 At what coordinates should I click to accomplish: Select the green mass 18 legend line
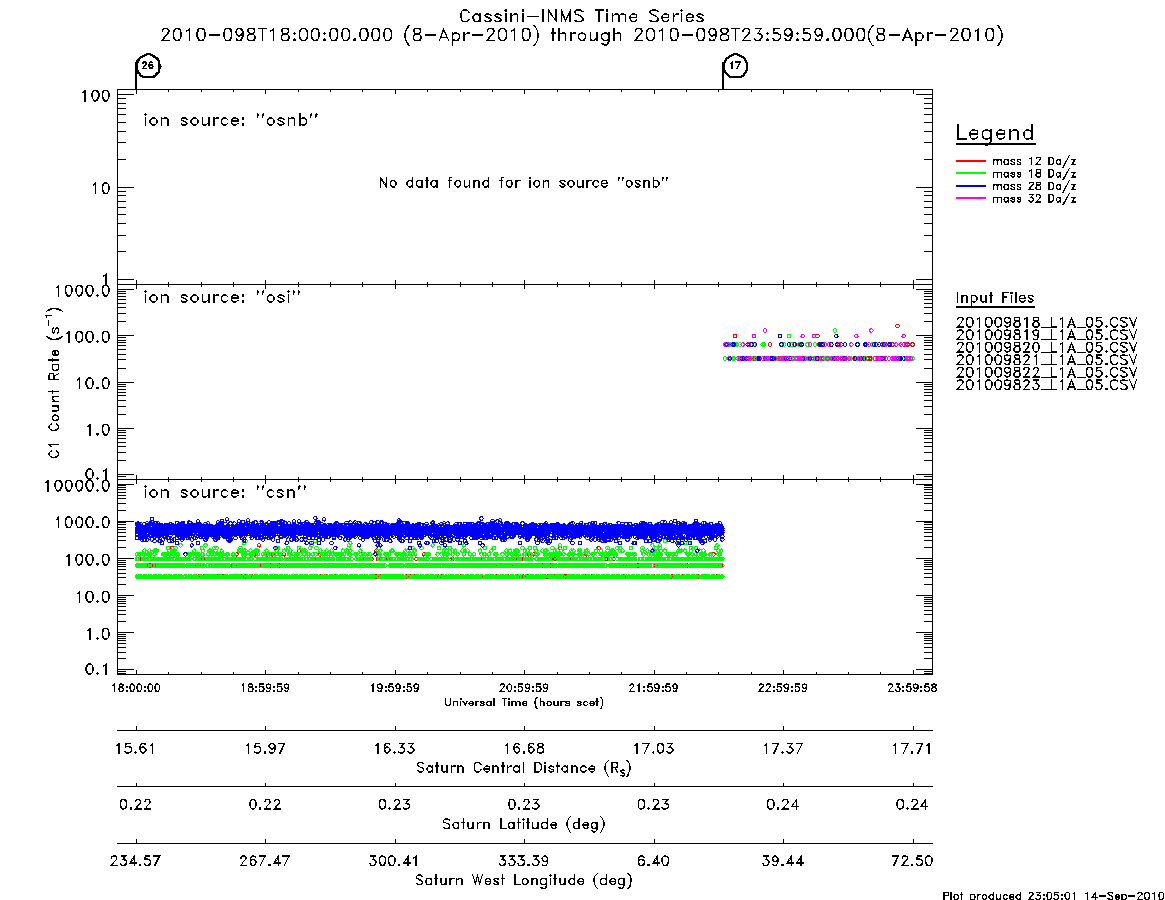pos(970,174)
